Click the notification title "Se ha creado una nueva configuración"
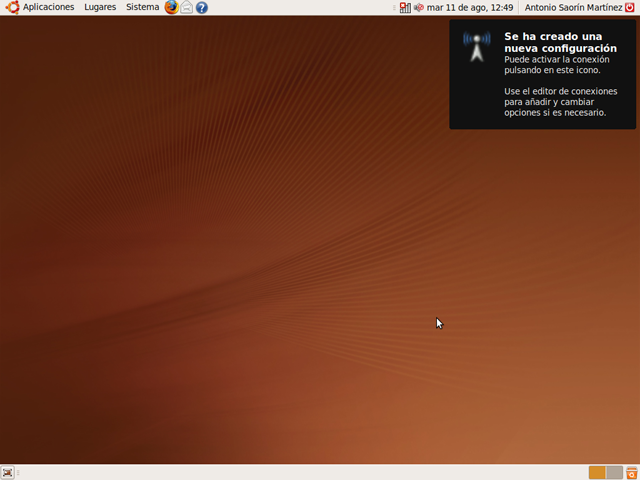 pos(560,42)
